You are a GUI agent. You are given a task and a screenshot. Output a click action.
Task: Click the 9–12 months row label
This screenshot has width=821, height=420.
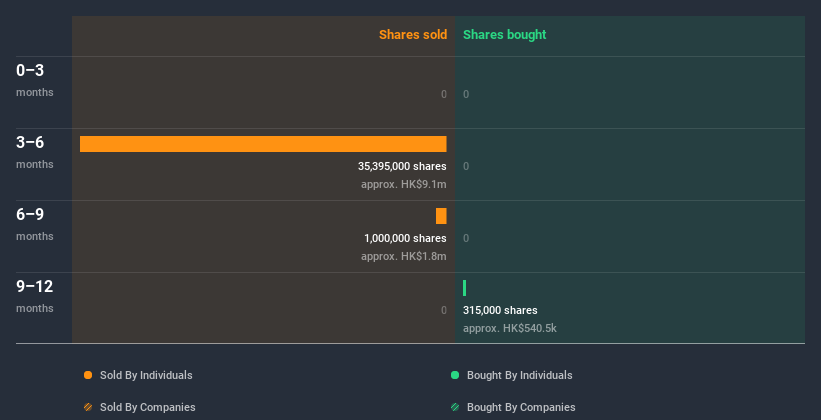click(35, 296)
